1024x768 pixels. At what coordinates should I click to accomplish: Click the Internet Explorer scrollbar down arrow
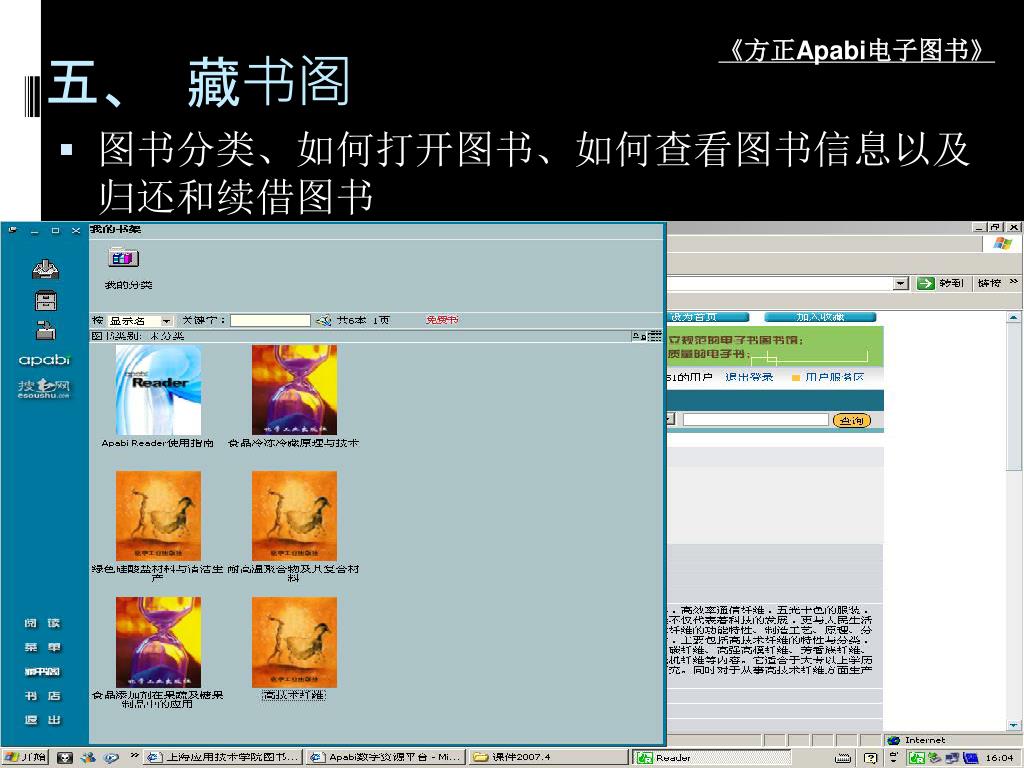tap(1014, 726)
